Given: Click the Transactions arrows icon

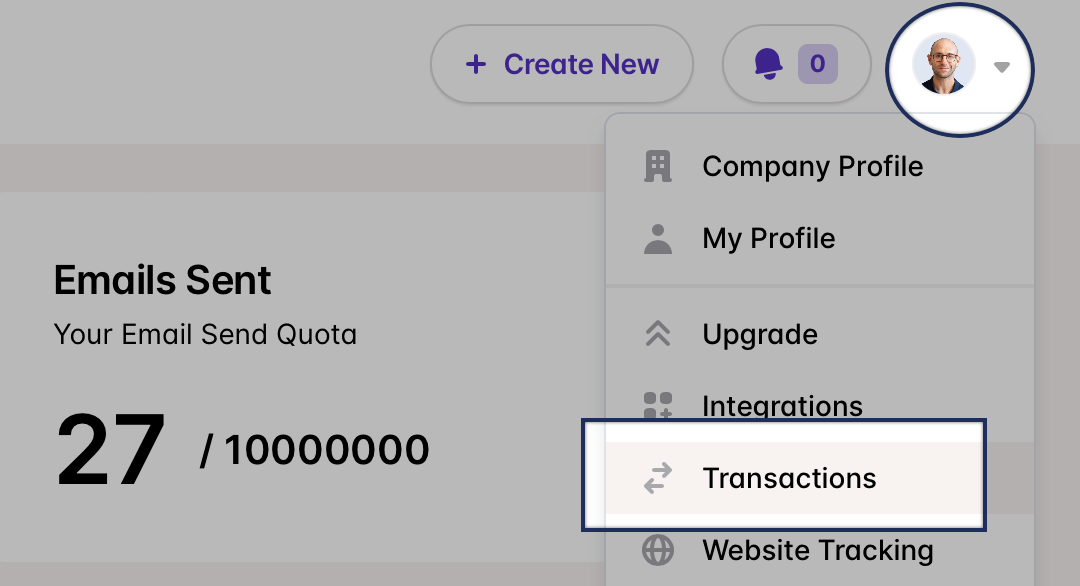Looking at the screenshot, I should 658,478.
